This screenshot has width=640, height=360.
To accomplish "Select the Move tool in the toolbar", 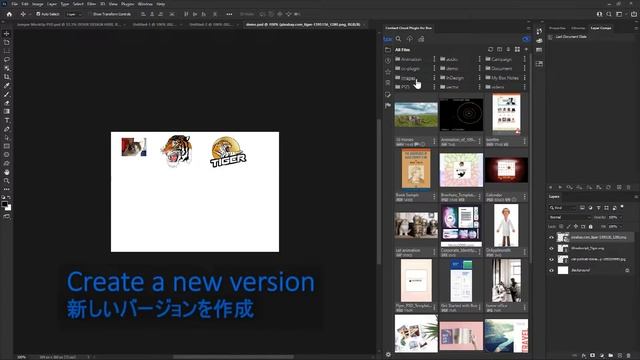I will click(x=7, y=33).
